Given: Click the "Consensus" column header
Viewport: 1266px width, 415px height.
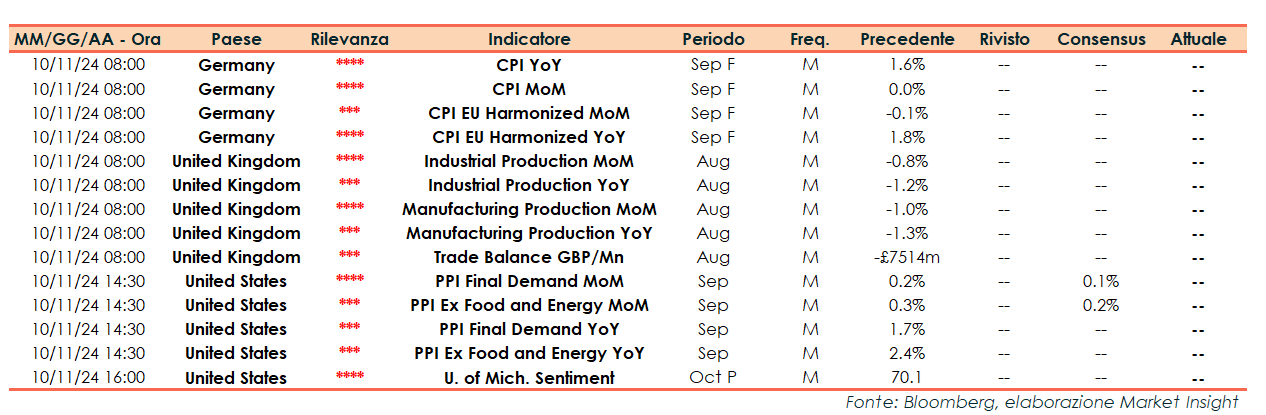Looking at the screenshot, I should click(x=1101, y=40).
